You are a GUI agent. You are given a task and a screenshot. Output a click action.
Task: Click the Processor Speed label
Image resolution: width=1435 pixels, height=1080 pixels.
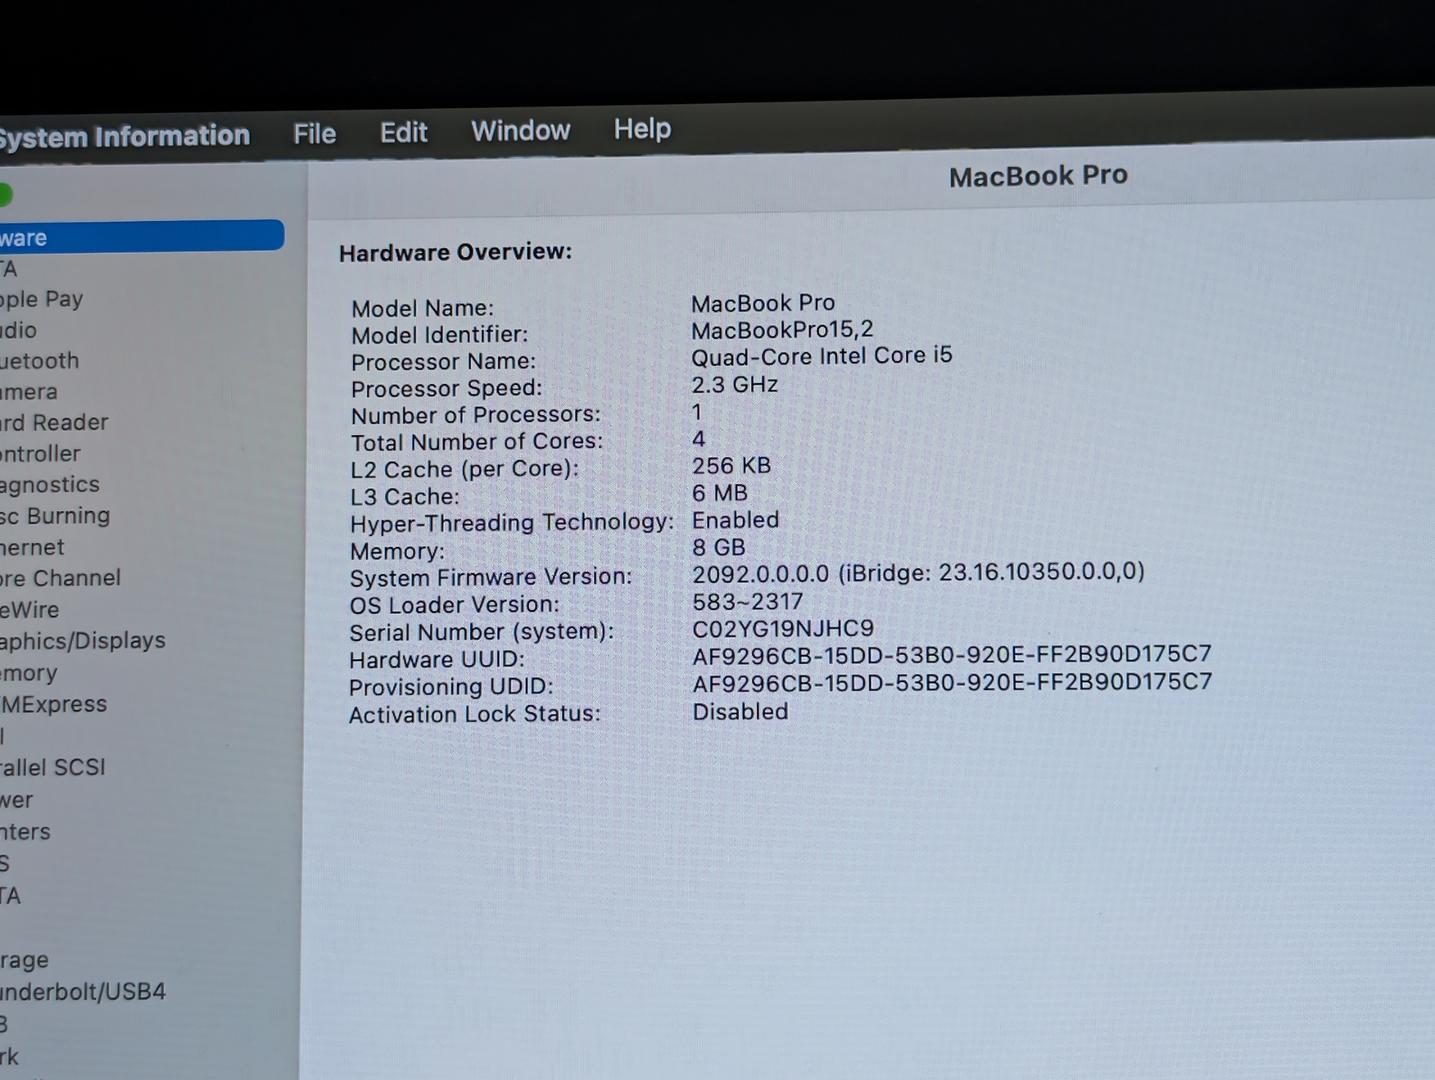click(x=446, y=389)
